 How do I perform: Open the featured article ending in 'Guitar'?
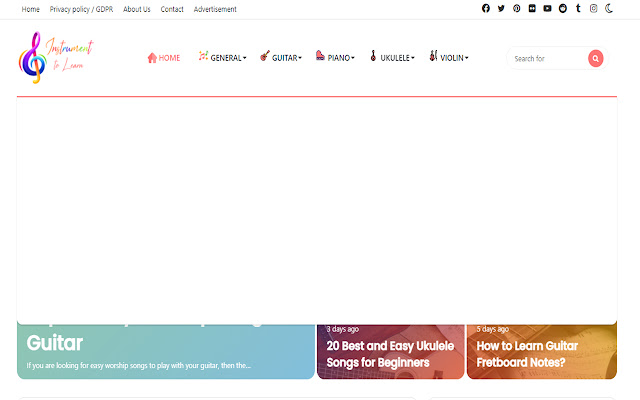[55, 342]
